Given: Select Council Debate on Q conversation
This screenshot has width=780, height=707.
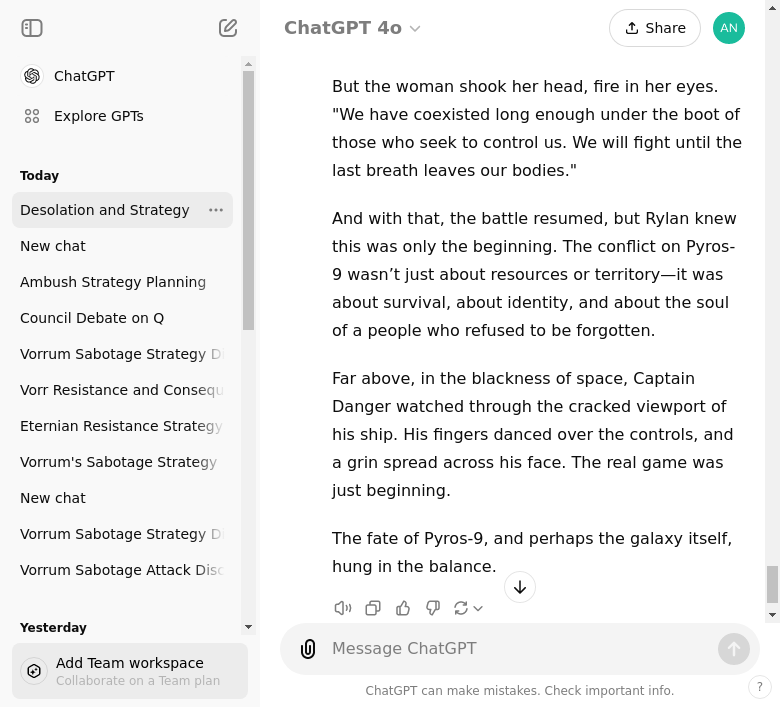Looking at the screenshot, I should tap(92, 318).
